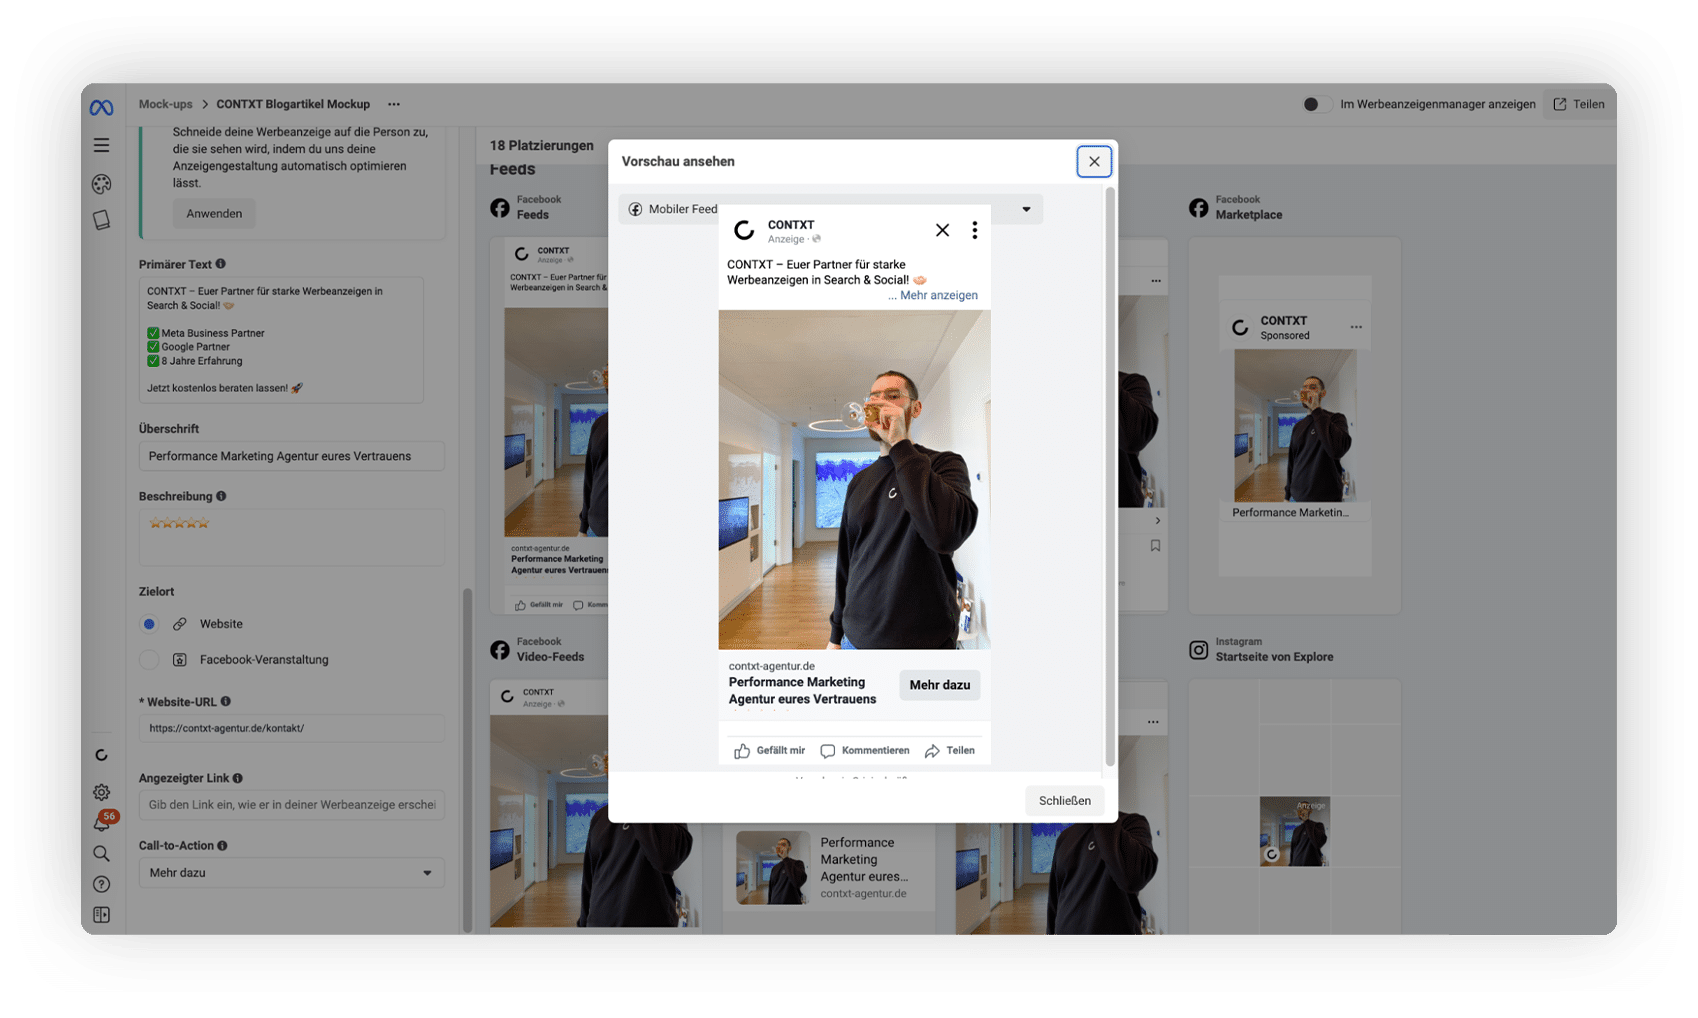Click the search magnifier in sidebar
Screen dimensions: 1698x1018
[101, 853]
